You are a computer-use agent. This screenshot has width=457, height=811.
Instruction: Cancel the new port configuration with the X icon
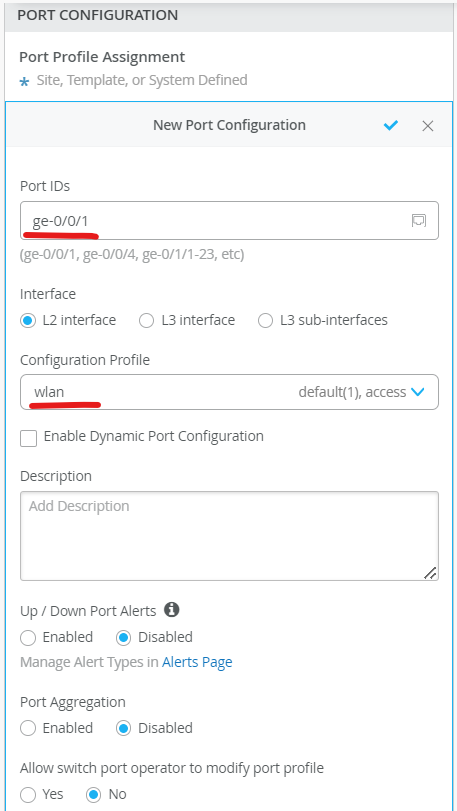[x=428, y=126]
